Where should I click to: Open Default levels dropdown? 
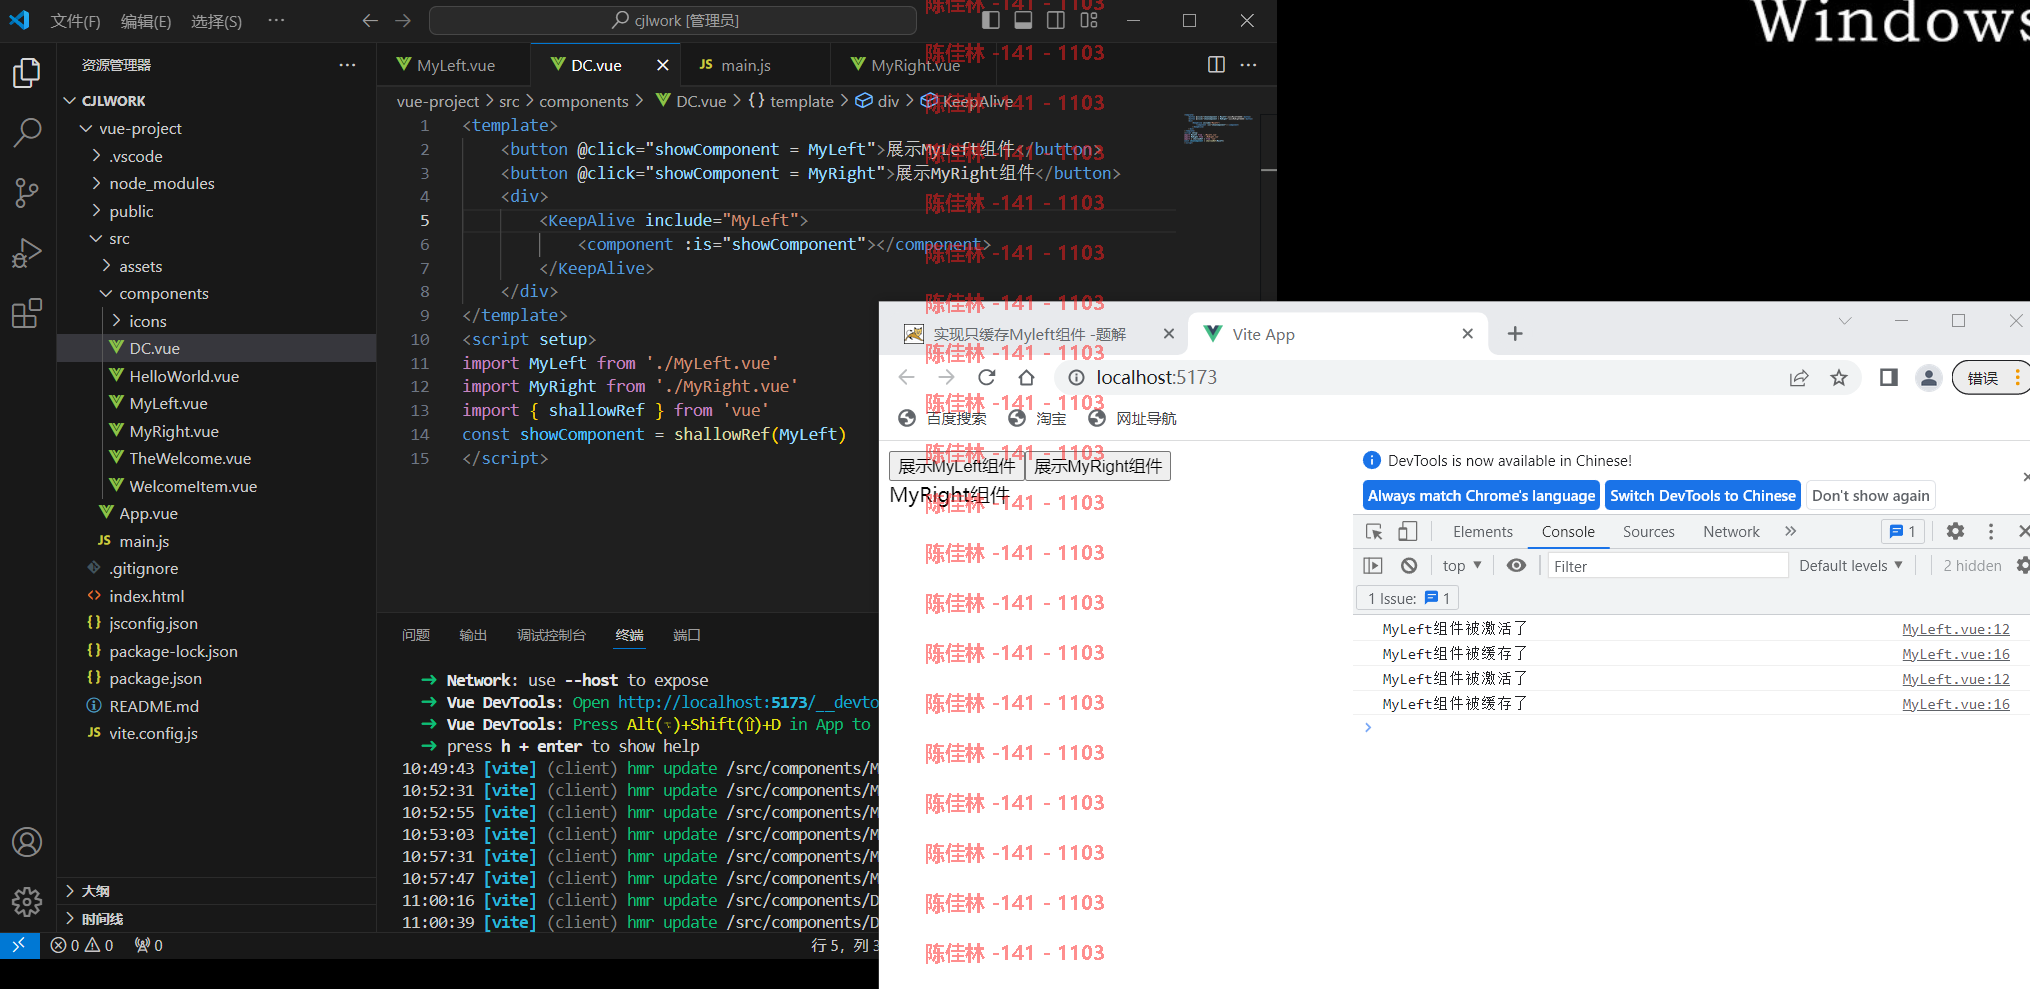[1851, 566]
